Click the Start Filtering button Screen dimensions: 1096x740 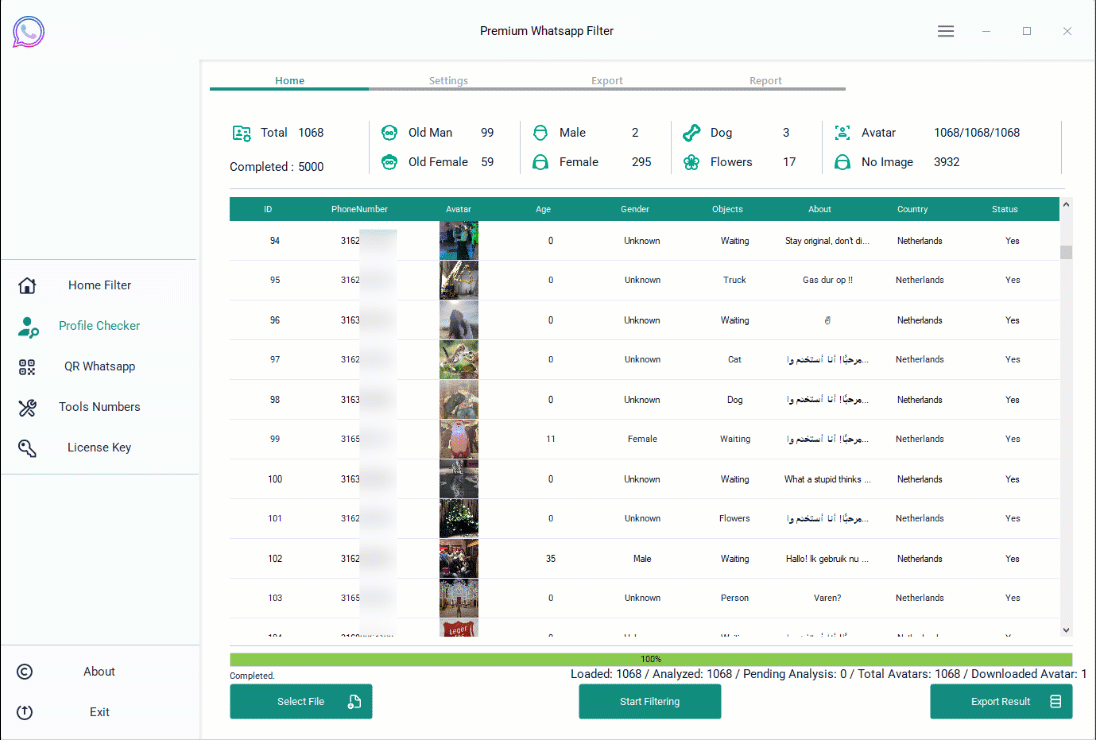click(650, 702)
